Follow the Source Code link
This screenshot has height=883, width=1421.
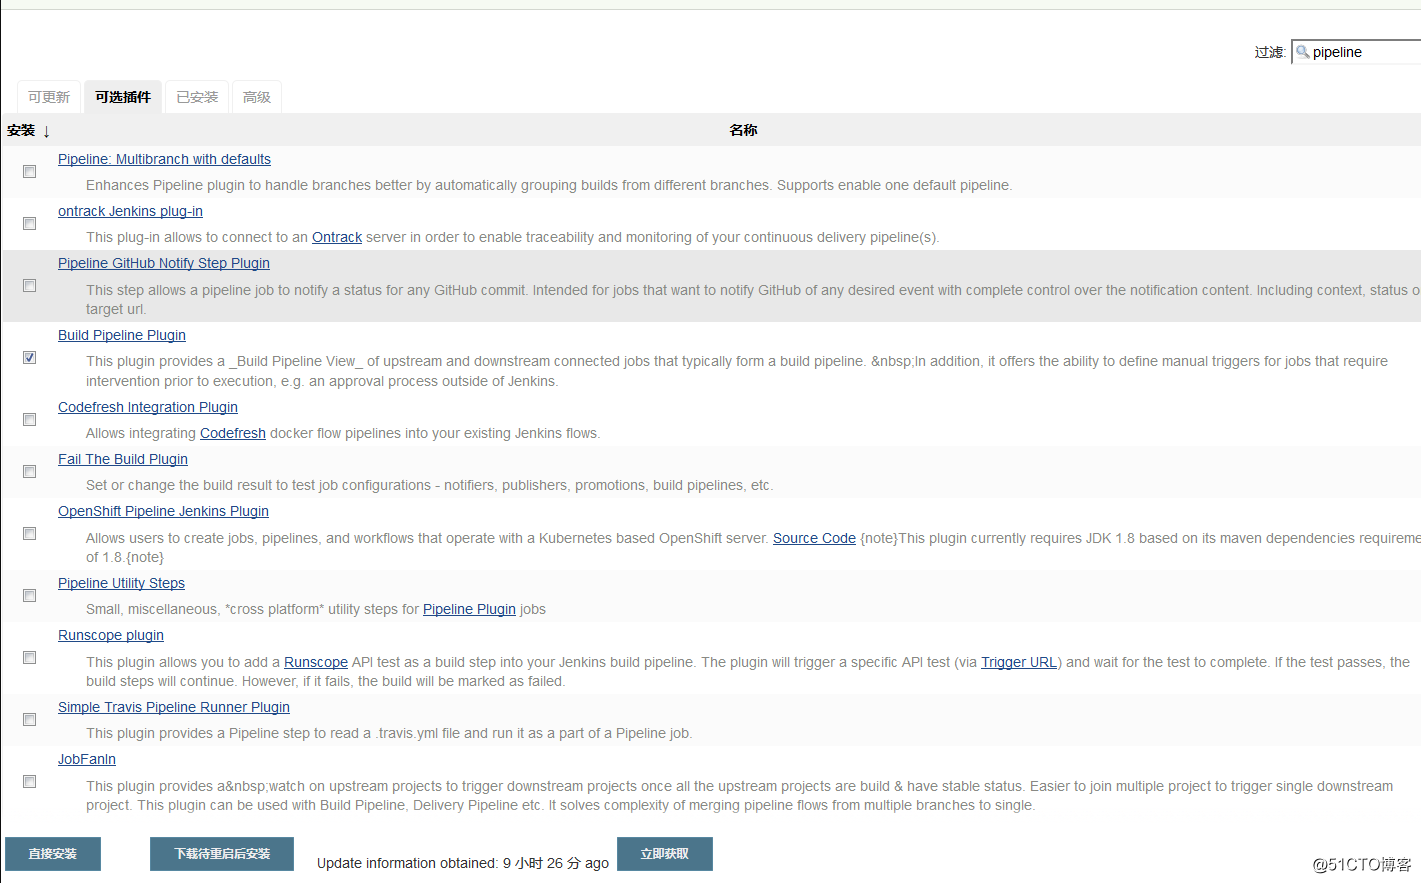point(814,538)
